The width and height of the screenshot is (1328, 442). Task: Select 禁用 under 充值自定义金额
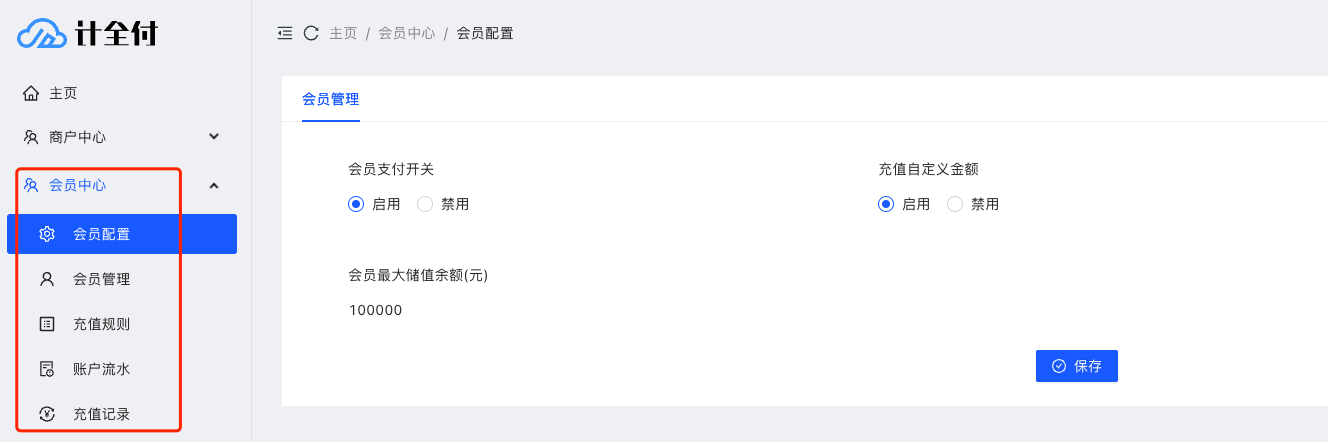[973, 204]
